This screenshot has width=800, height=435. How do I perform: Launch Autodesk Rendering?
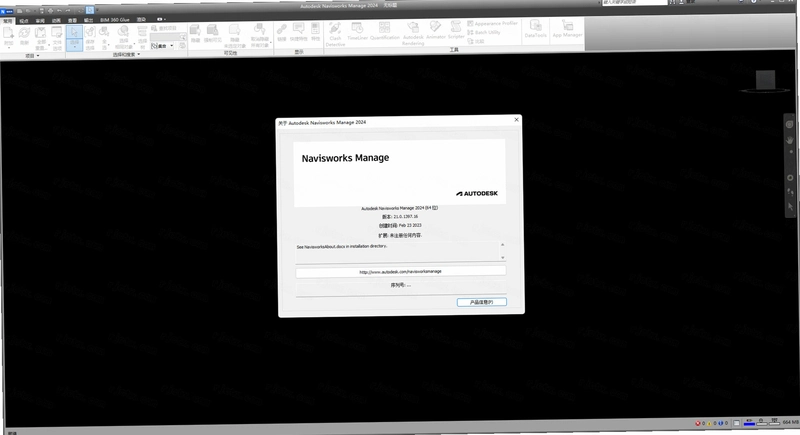point(413,34)
